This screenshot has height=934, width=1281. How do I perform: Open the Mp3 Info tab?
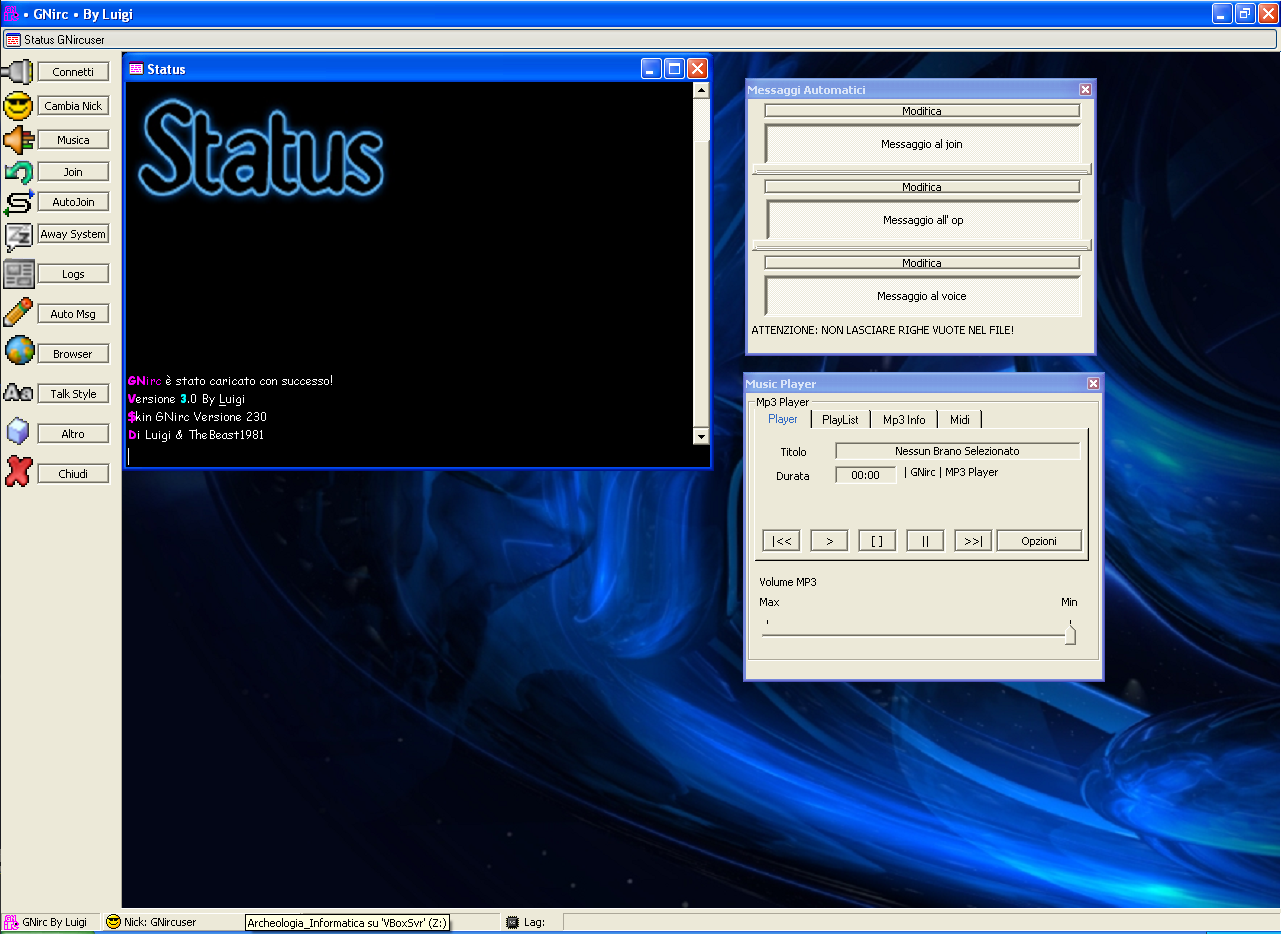pyautogui.click(x=904, y=420)
